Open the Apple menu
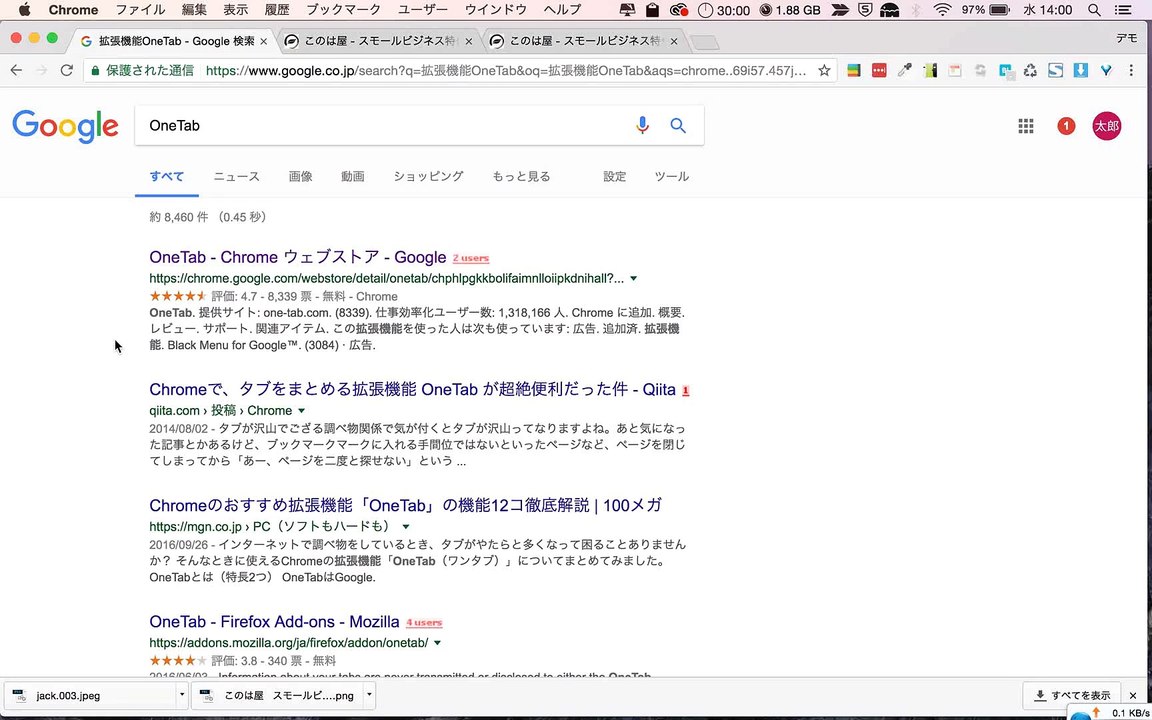Screen dimensions: 1152x720 pos(24,10)
